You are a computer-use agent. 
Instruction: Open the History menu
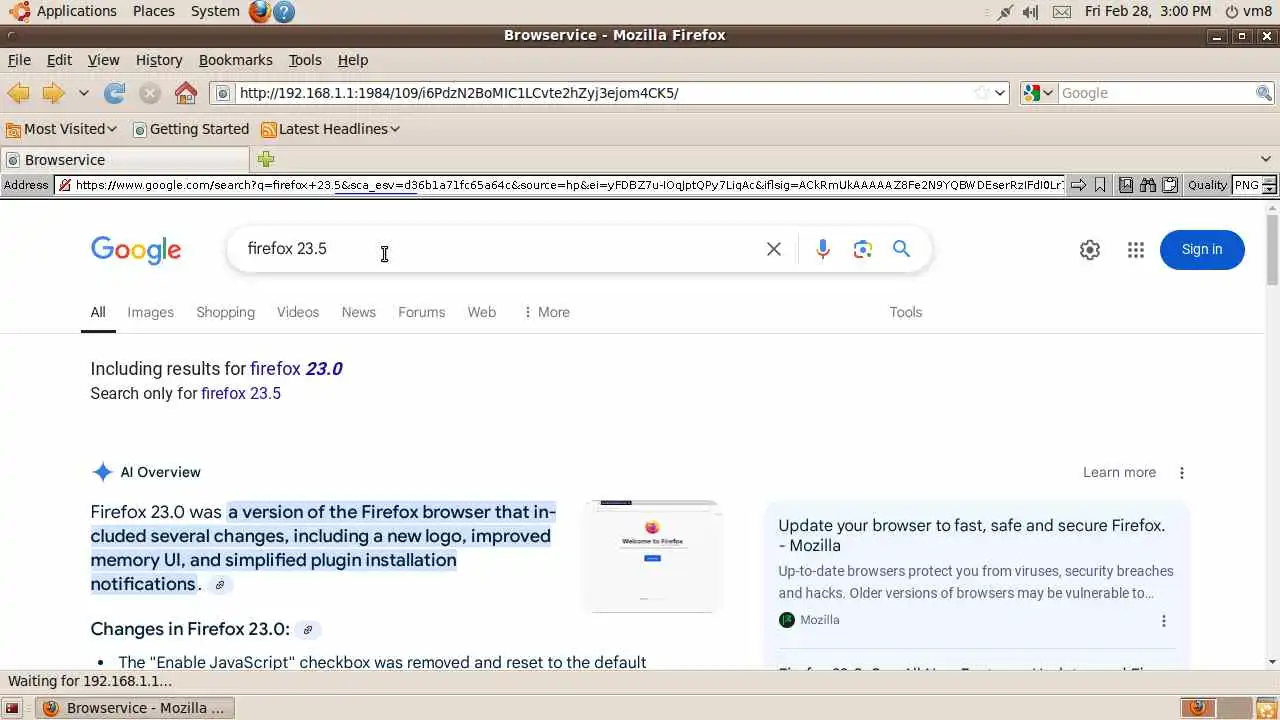tap(159, 60)
